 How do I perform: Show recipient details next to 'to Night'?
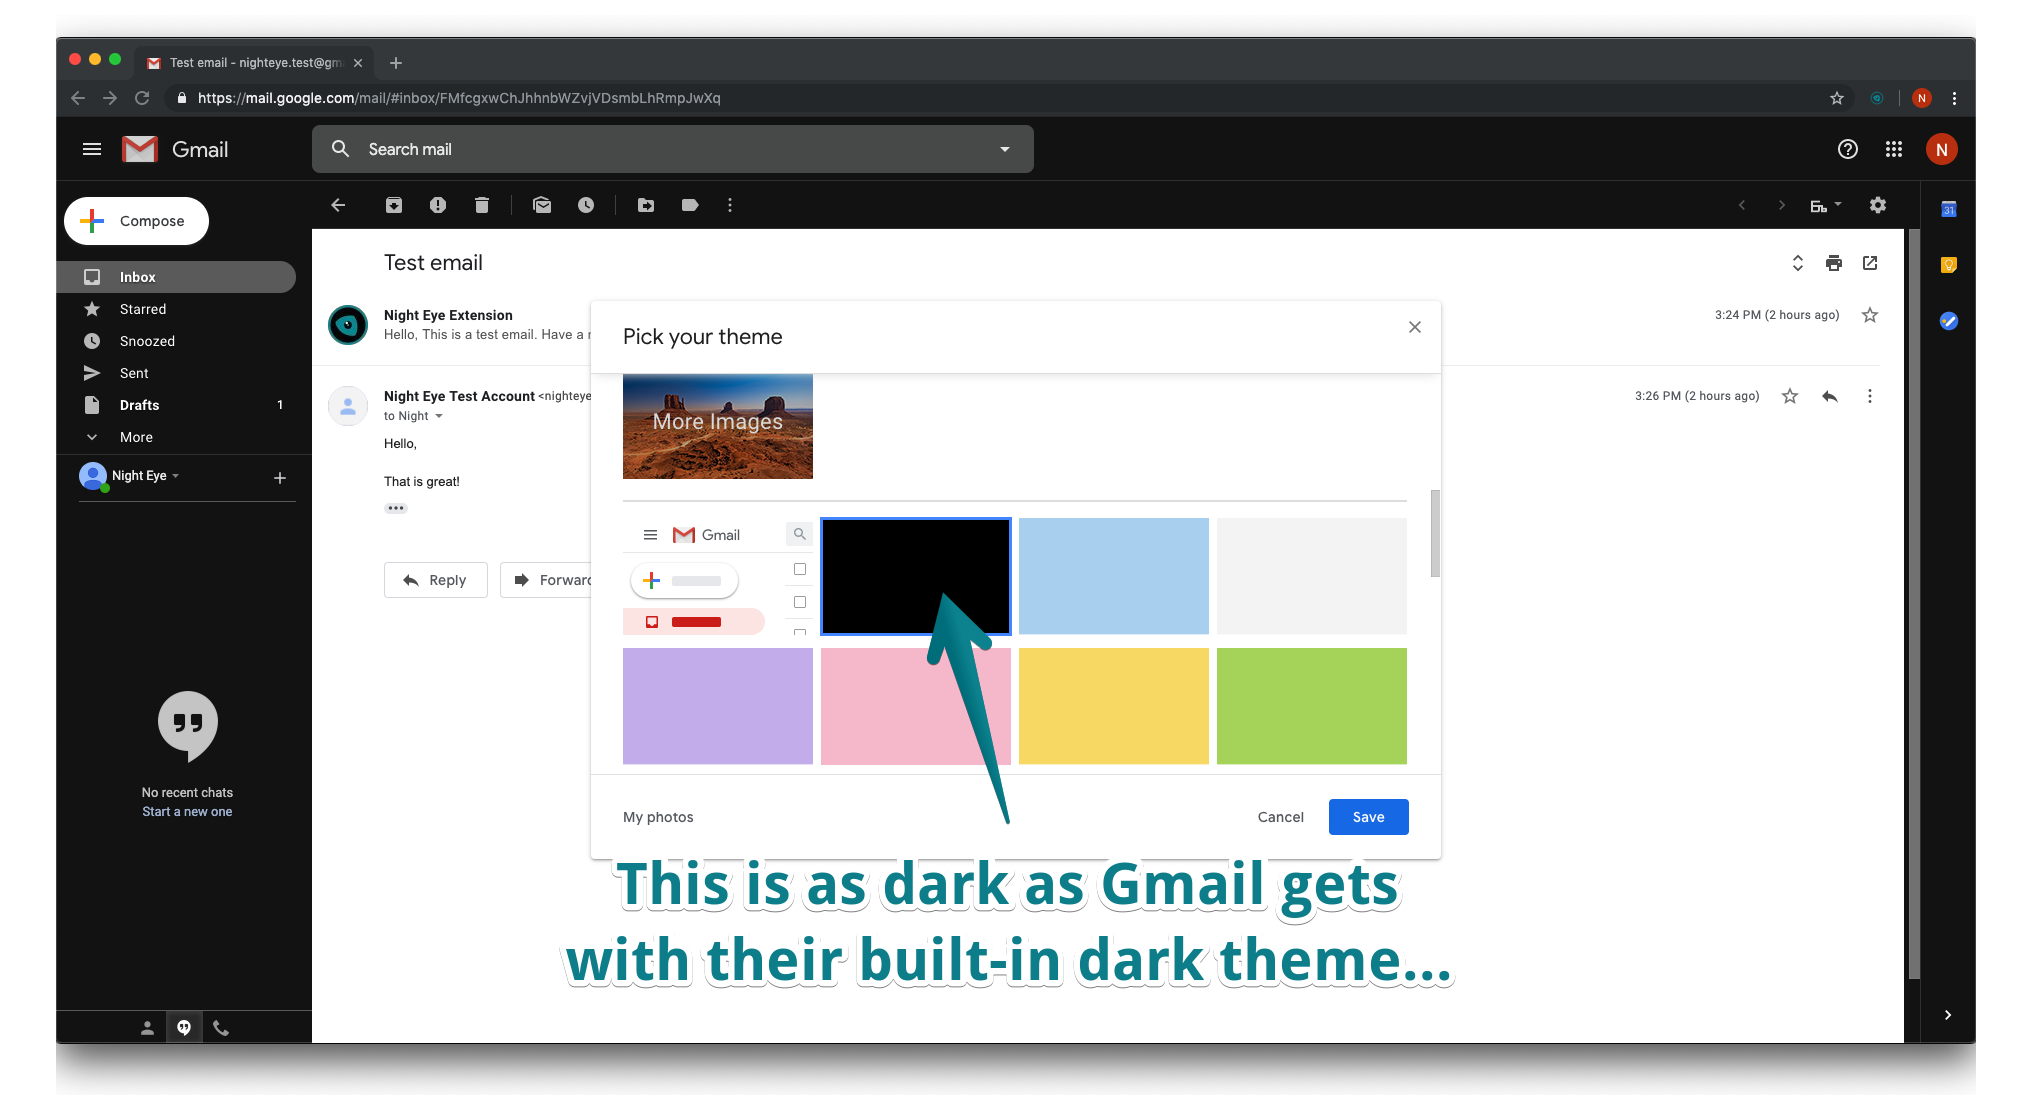pyautogui.click(x=439, y=416)
